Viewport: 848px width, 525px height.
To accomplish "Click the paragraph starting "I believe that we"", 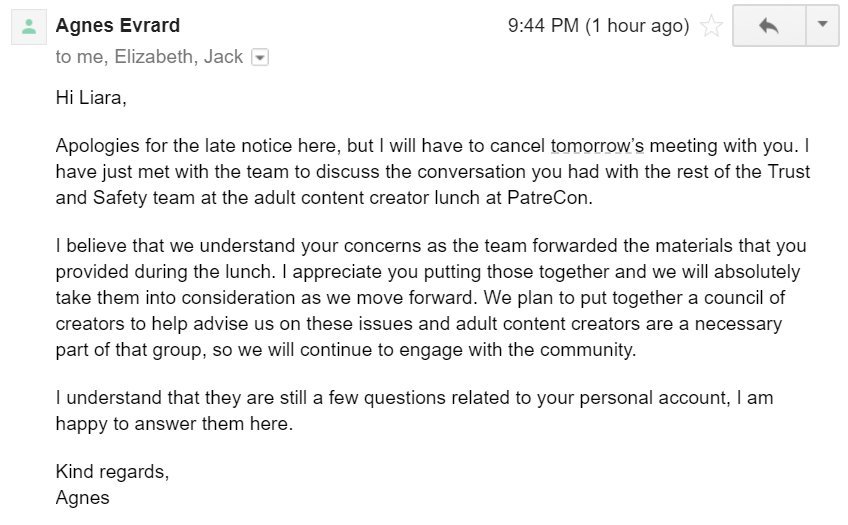I will click(x=432, y=298).
